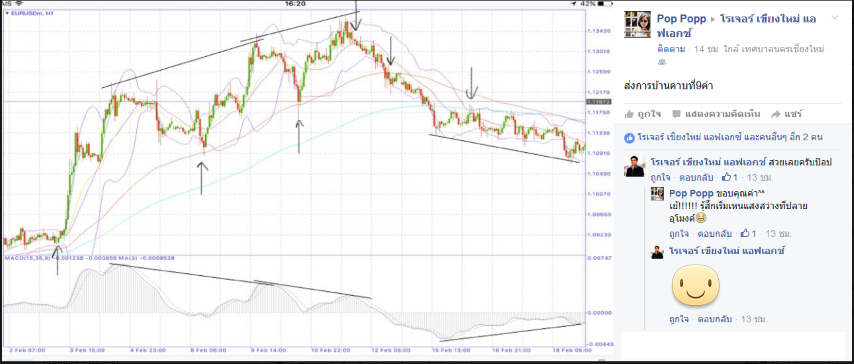Like Pop Popp's reply comment
The image size is (854, 364).
tap(678, 234)
